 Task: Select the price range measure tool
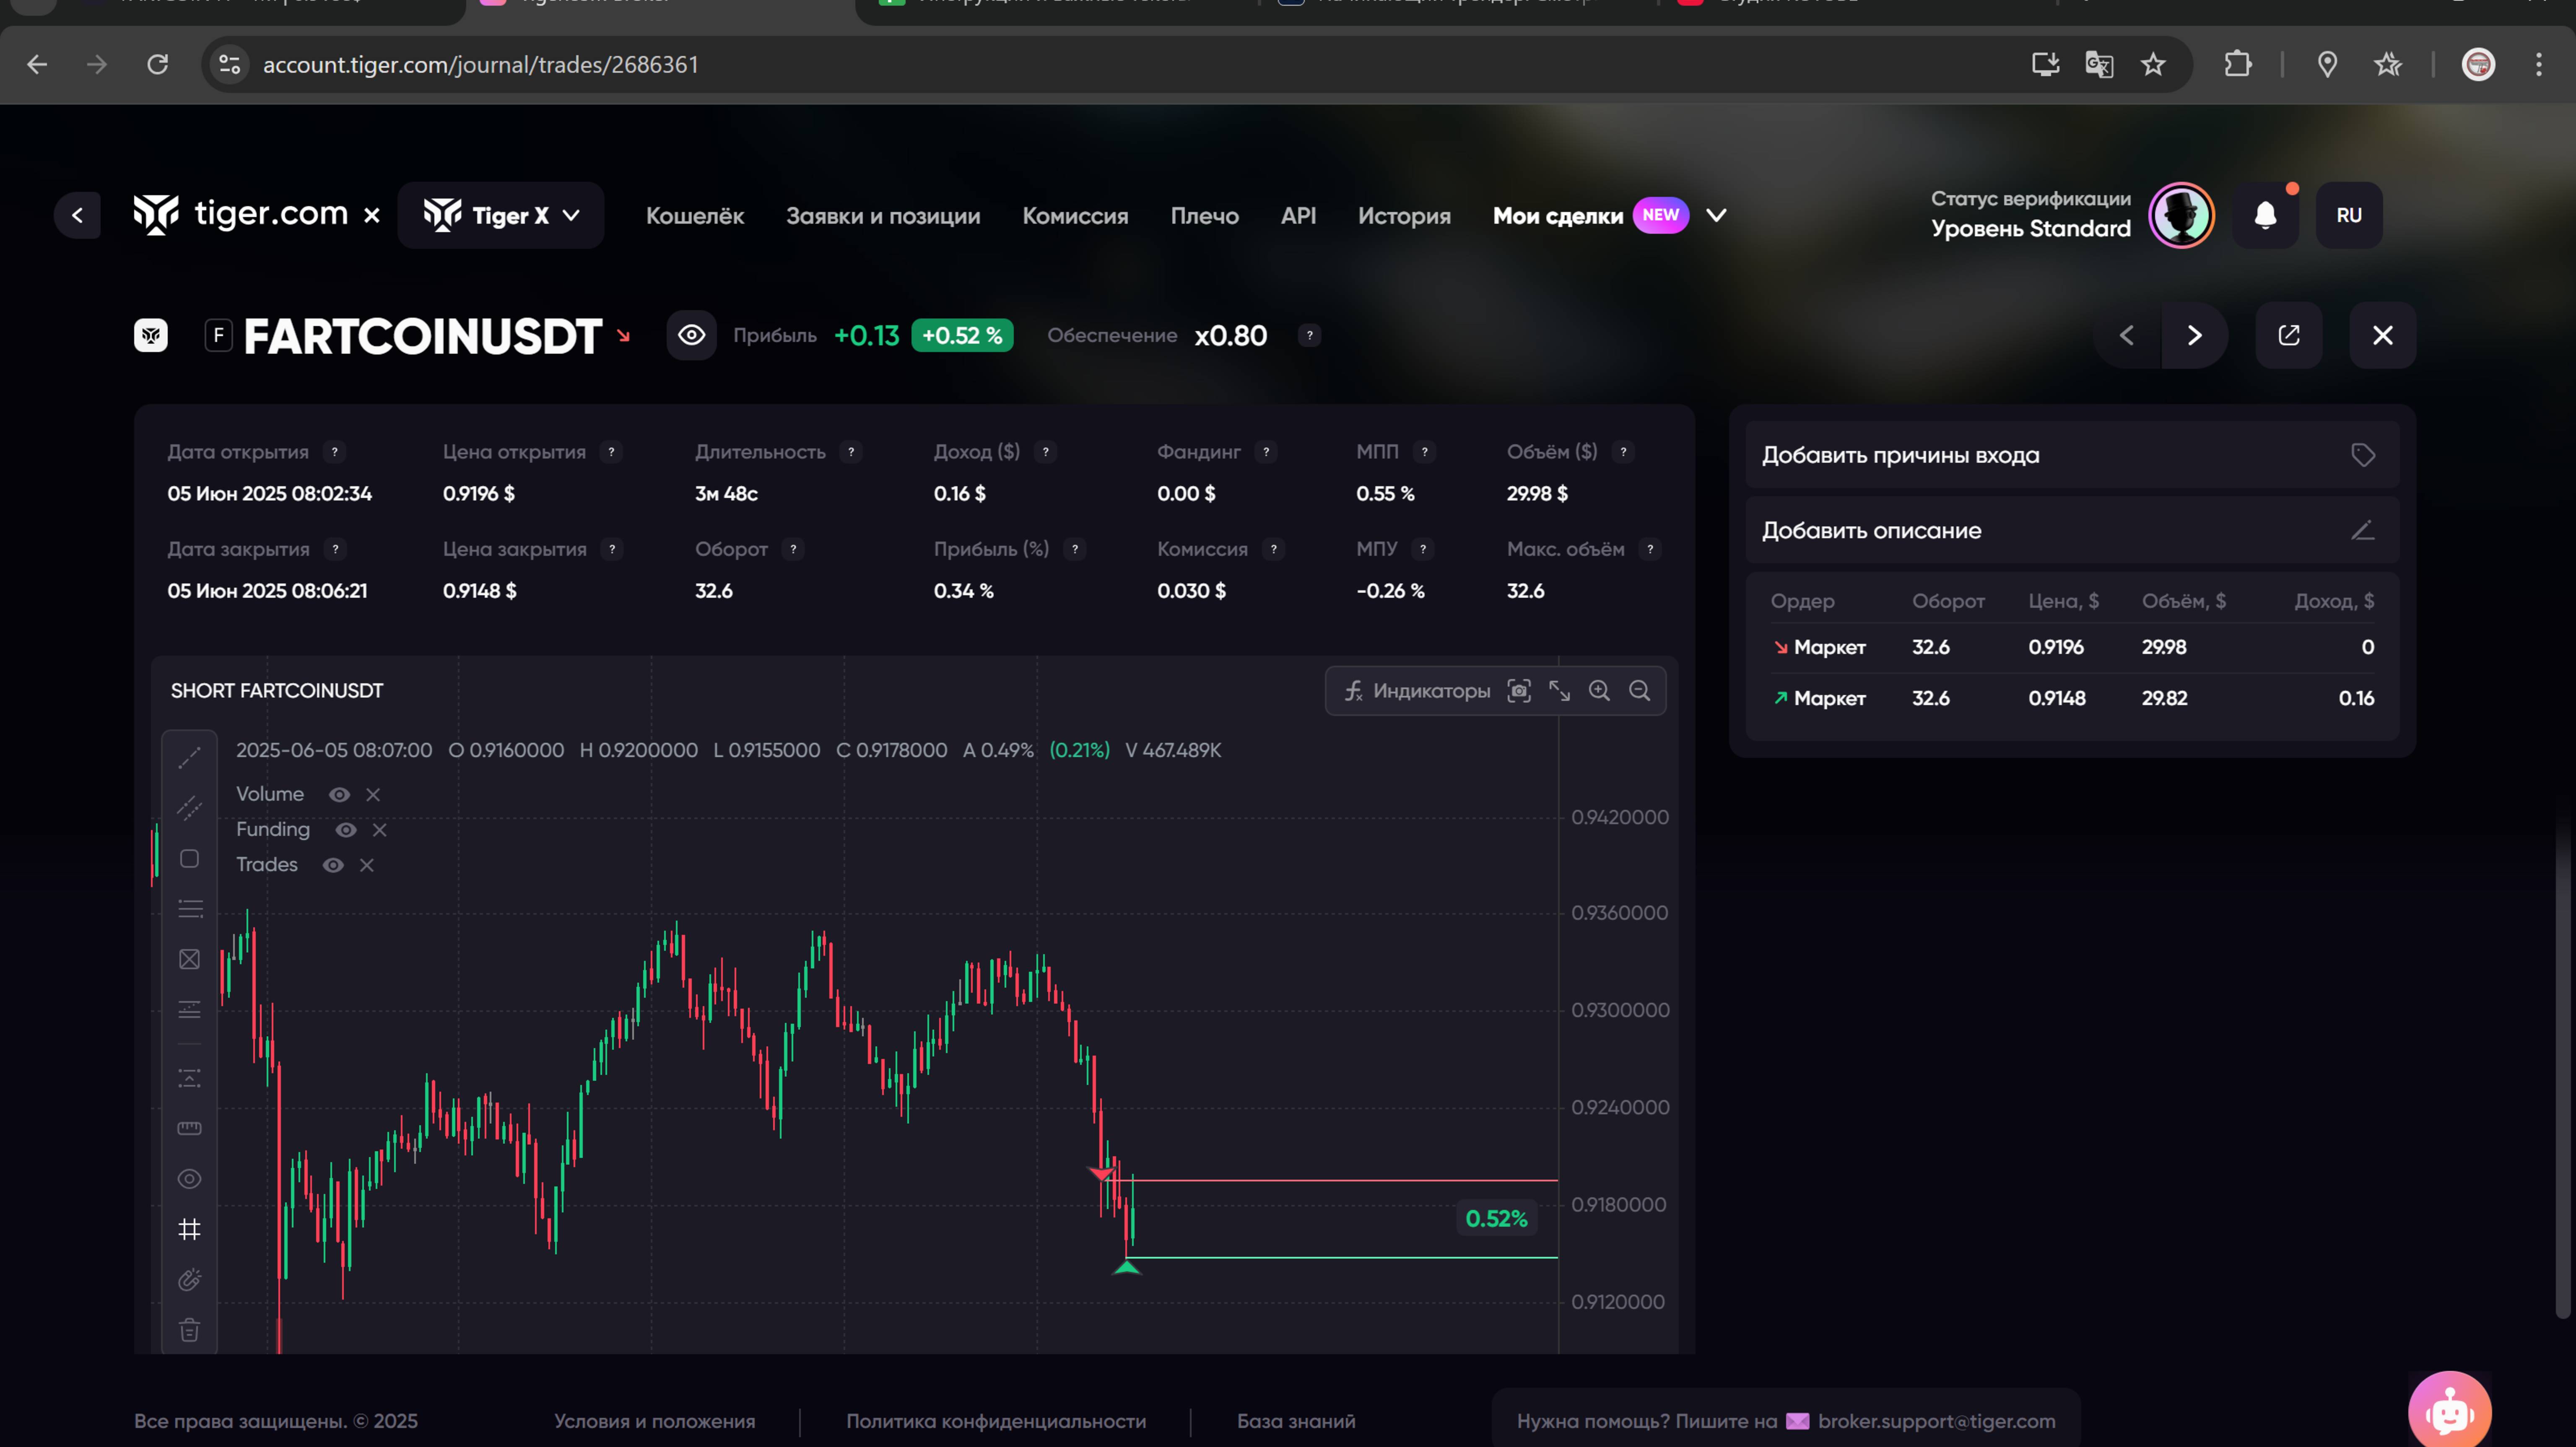(x=189, y=1078)
